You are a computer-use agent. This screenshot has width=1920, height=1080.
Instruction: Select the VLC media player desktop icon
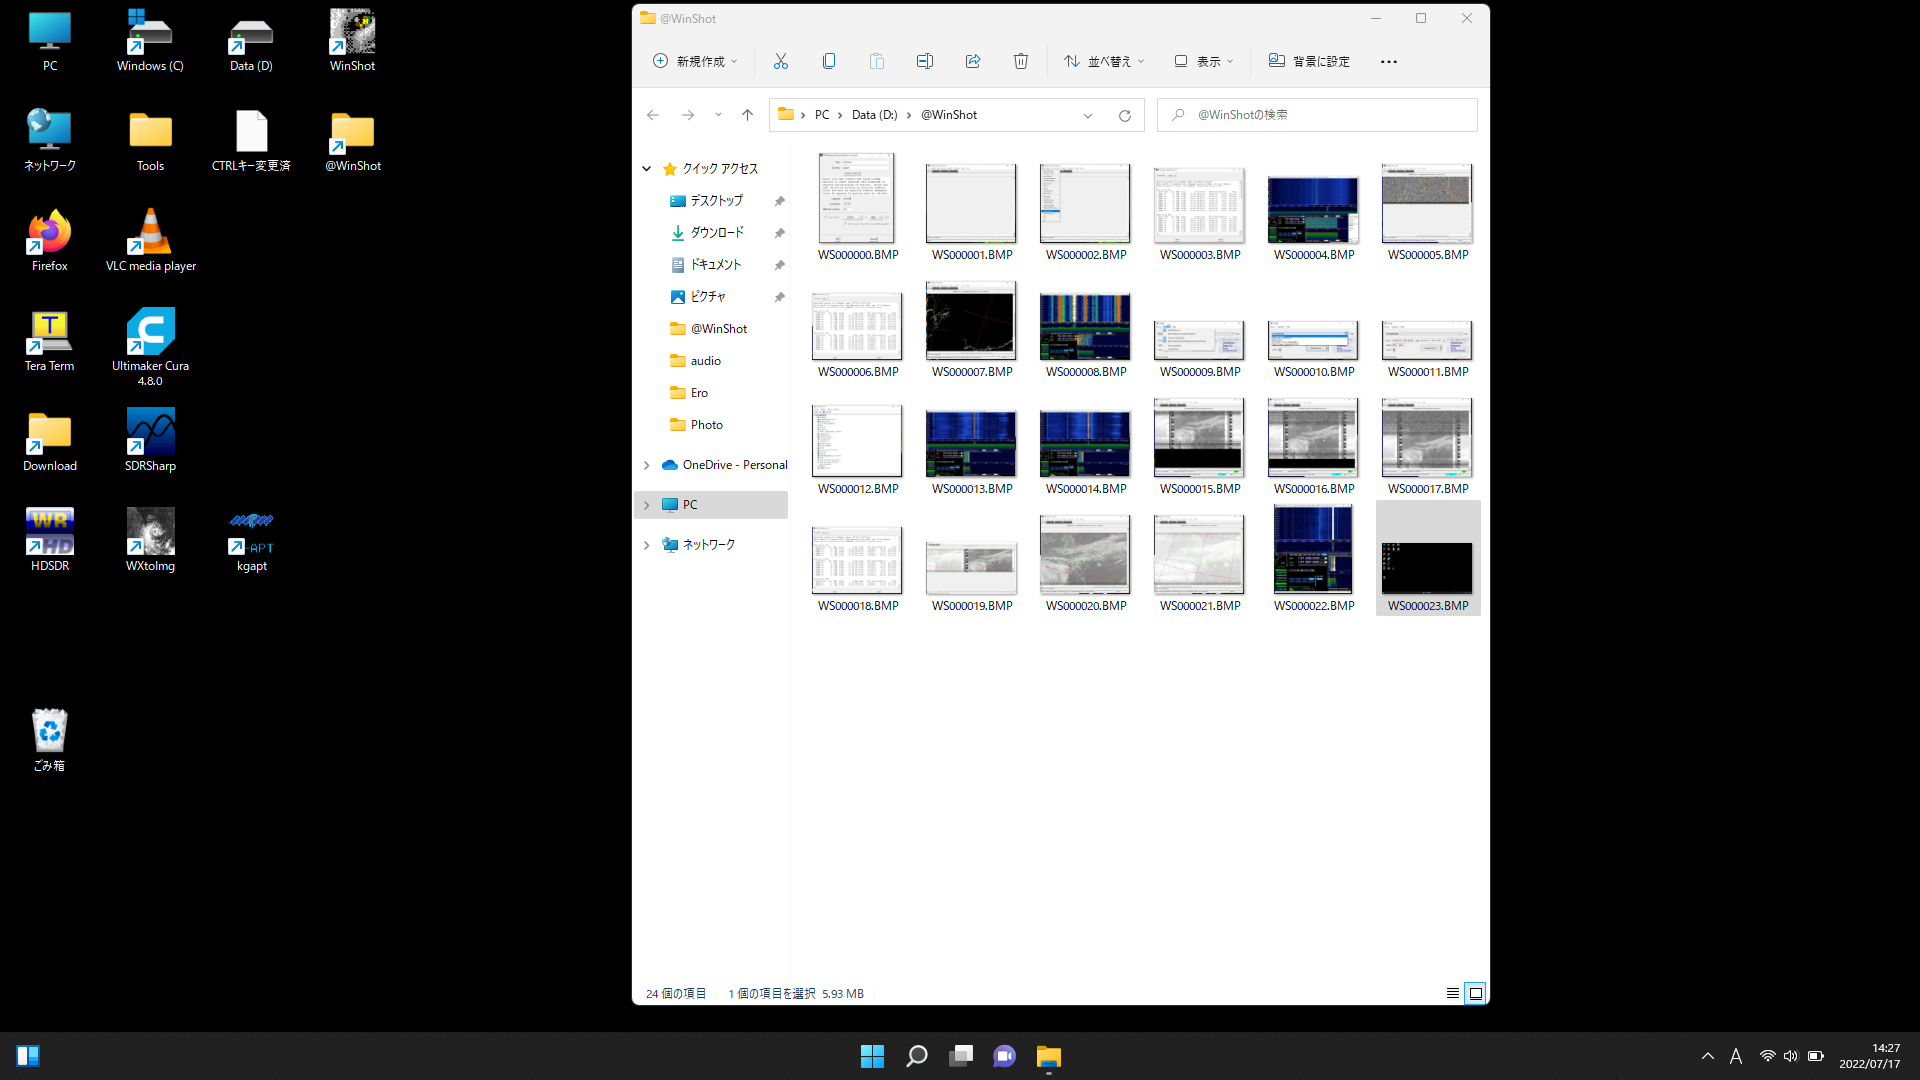coord(151,240)
